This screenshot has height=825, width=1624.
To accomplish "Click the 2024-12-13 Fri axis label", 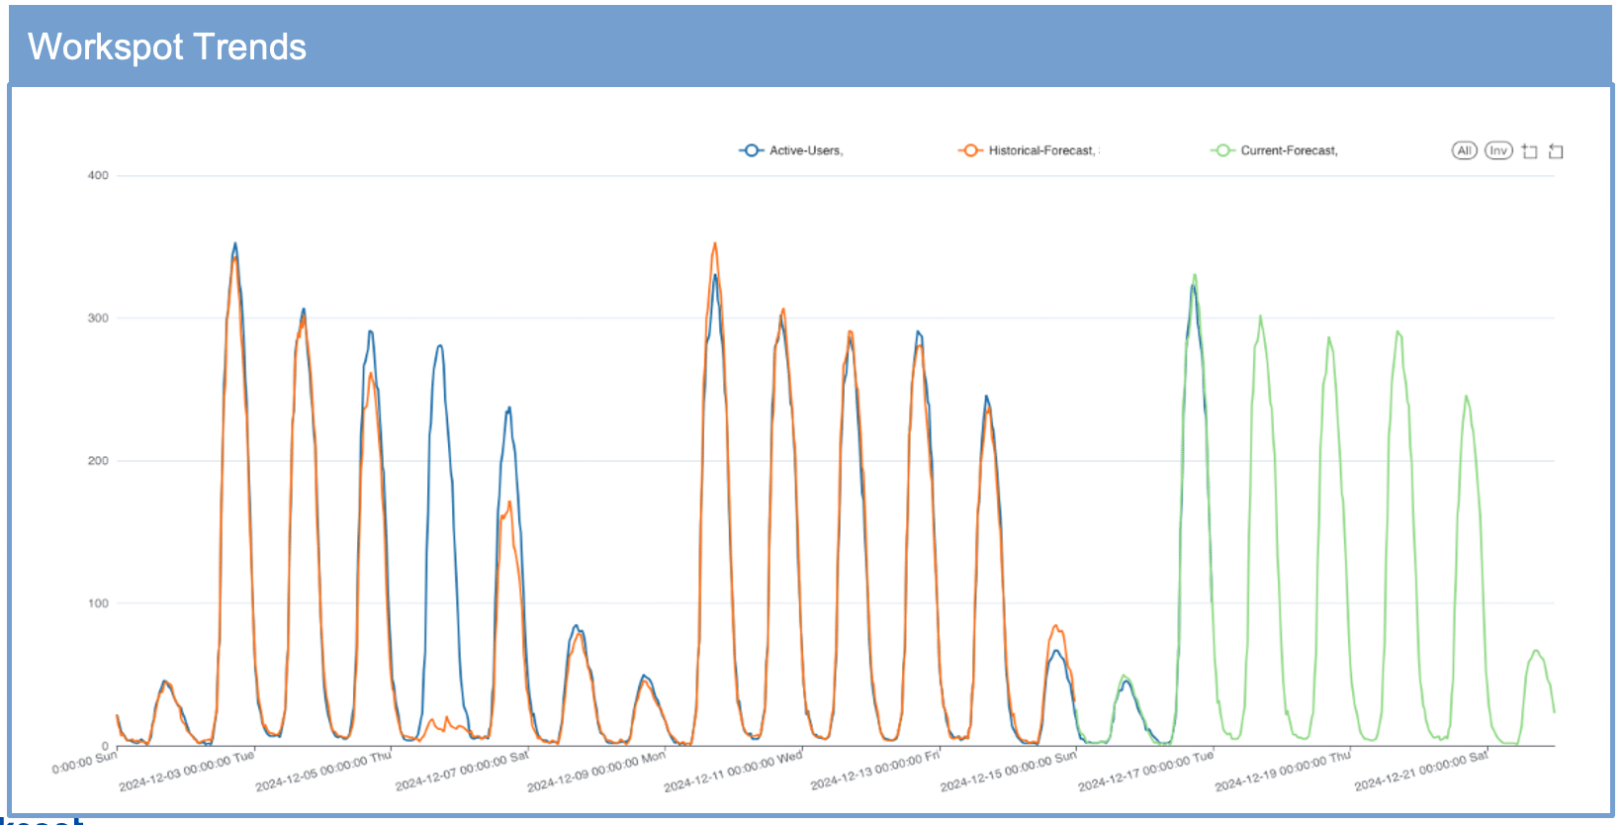I will (x=875, y=771).
